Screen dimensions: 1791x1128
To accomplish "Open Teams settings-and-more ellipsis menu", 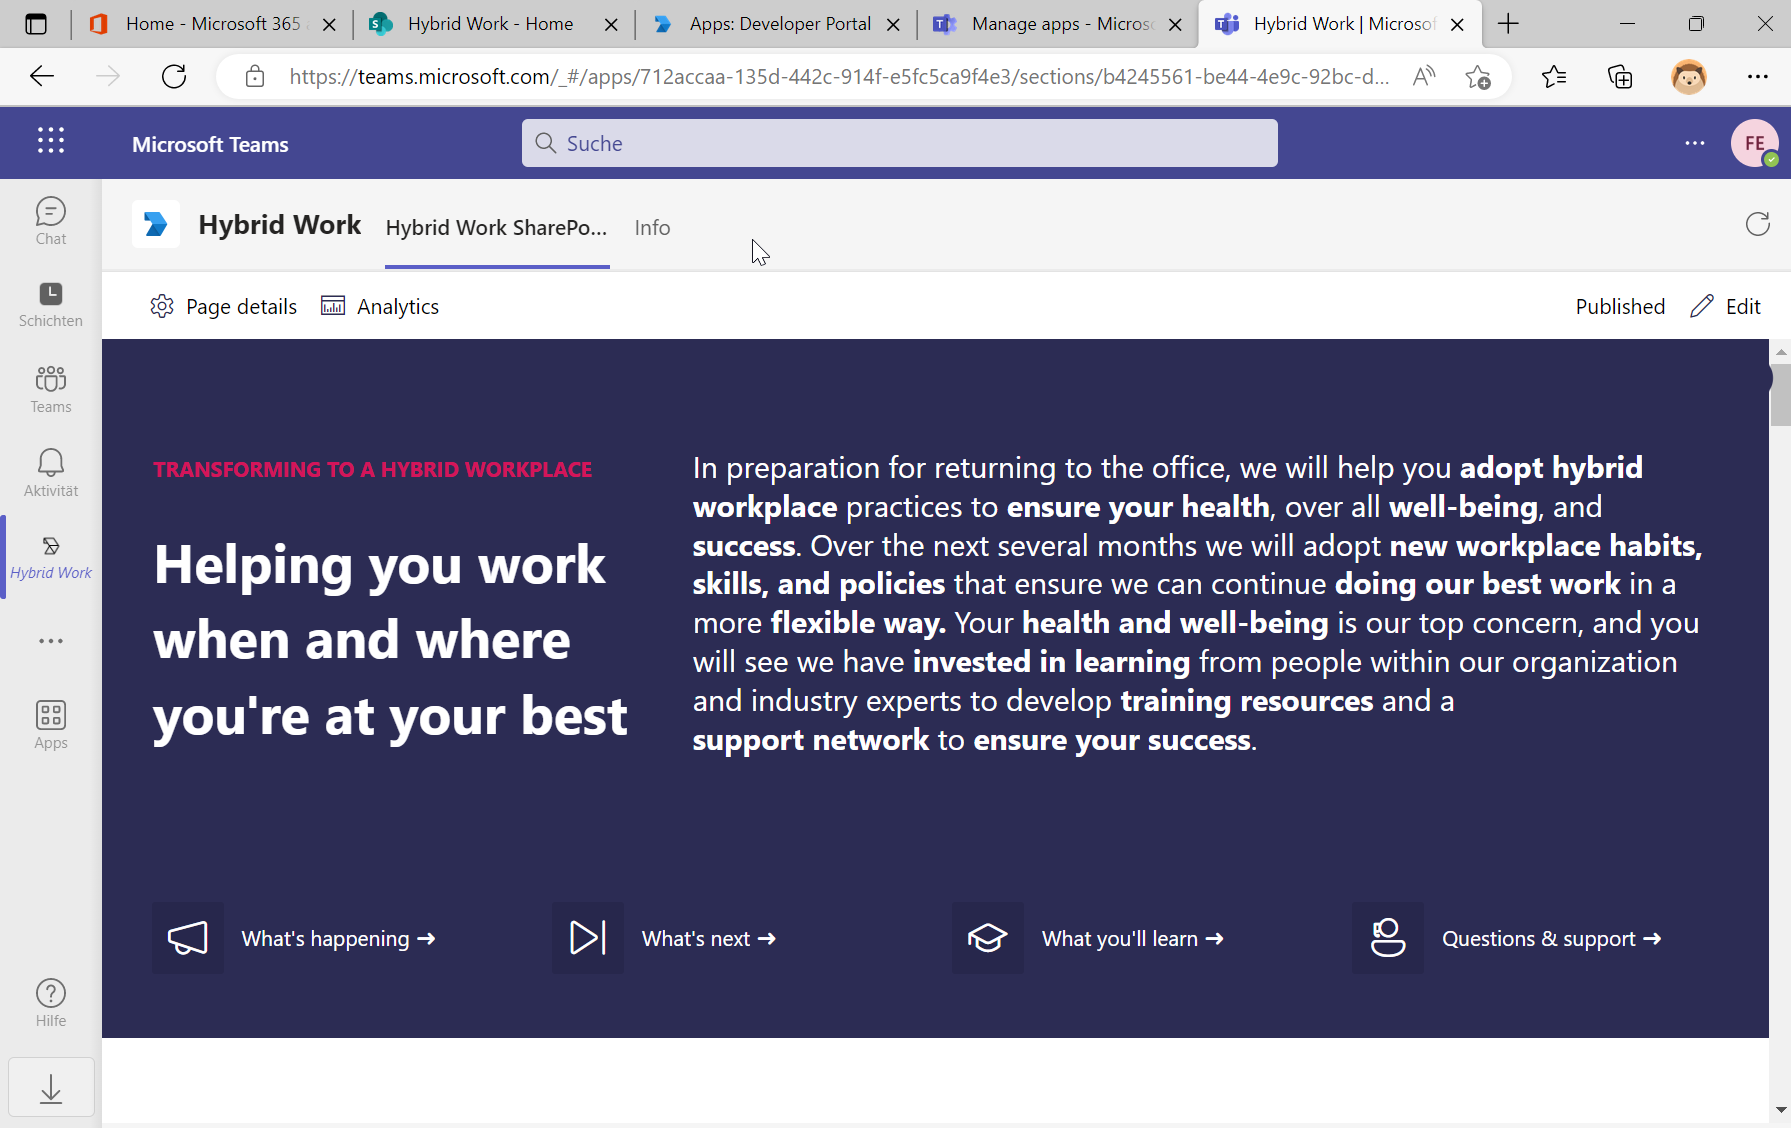I will coord(1694,143).
